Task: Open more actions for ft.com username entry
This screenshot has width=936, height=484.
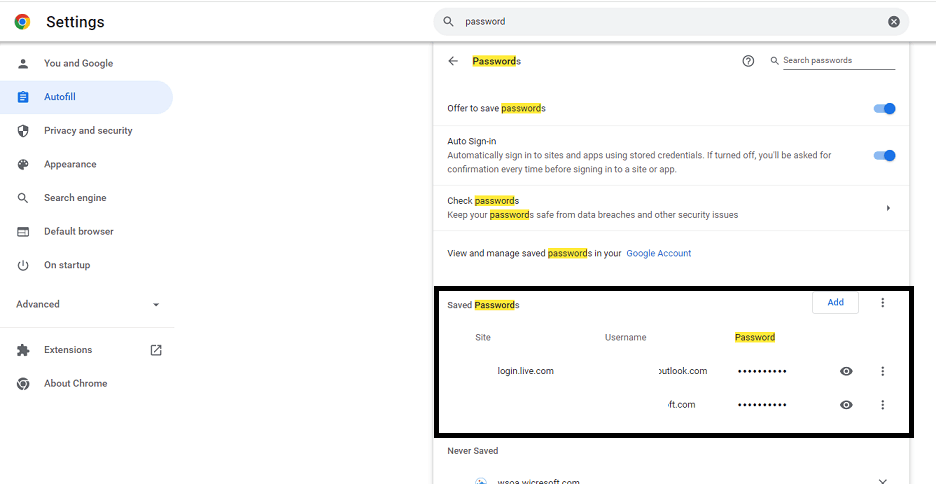Action: 883,405
